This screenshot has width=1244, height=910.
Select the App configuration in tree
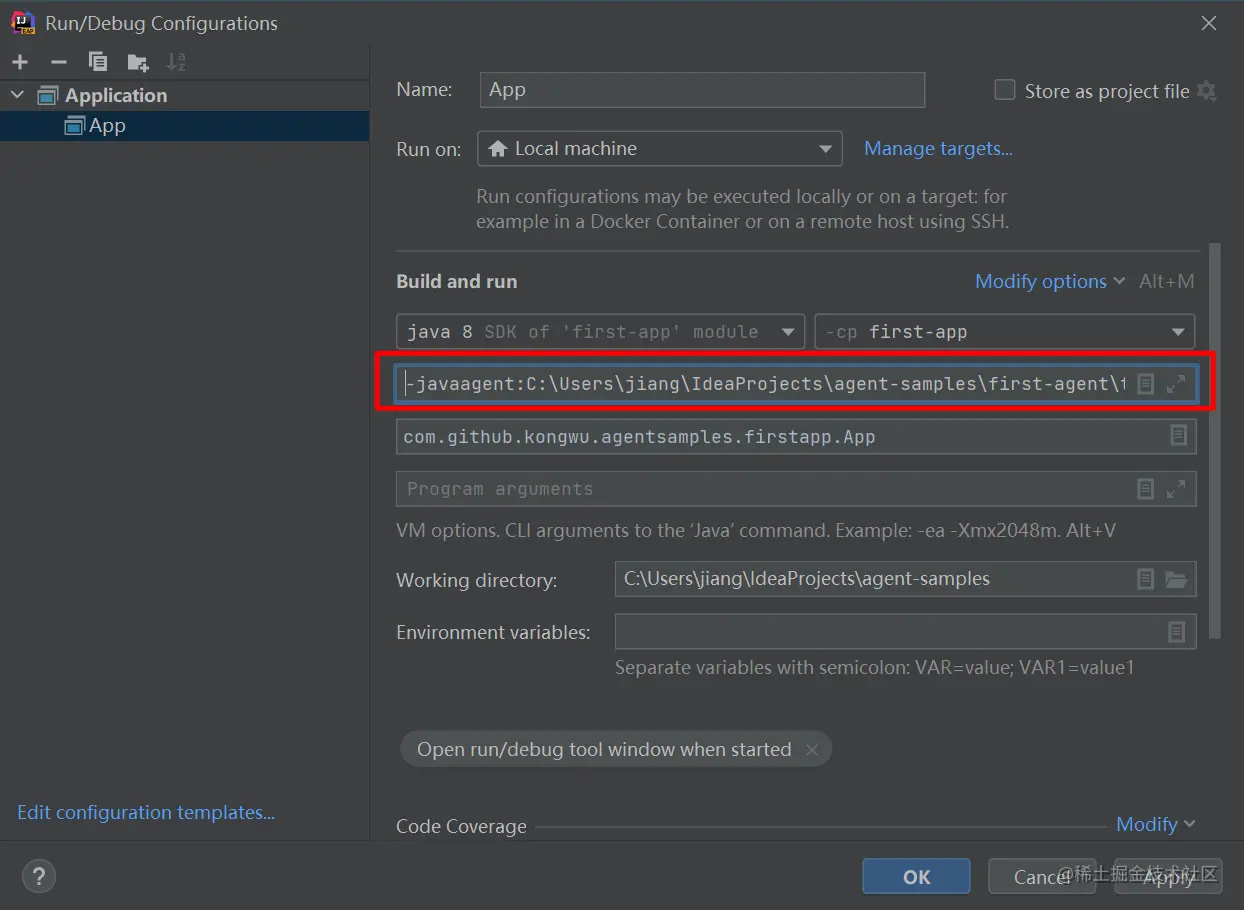(184, 125)
